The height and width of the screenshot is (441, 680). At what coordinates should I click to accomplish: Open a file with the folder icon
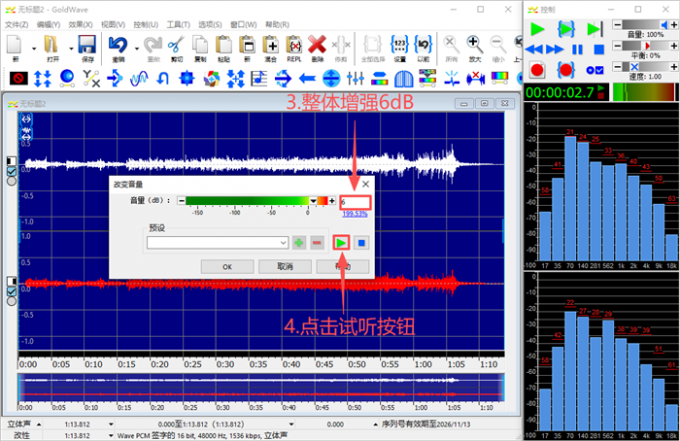pos(52,46)
